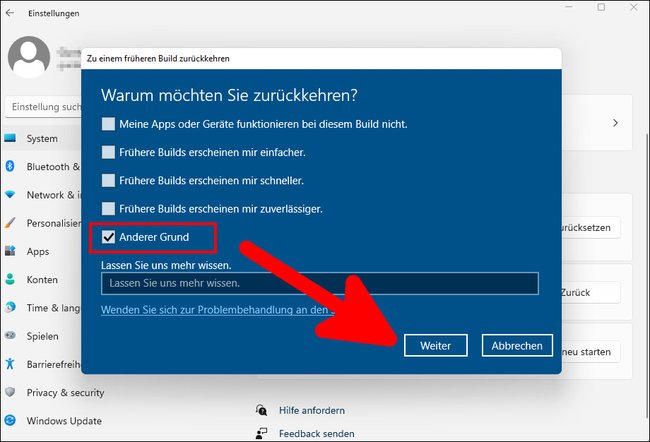Open Konten settings category
This screenshot has width=650, height=442.
(x=42, y=279)
